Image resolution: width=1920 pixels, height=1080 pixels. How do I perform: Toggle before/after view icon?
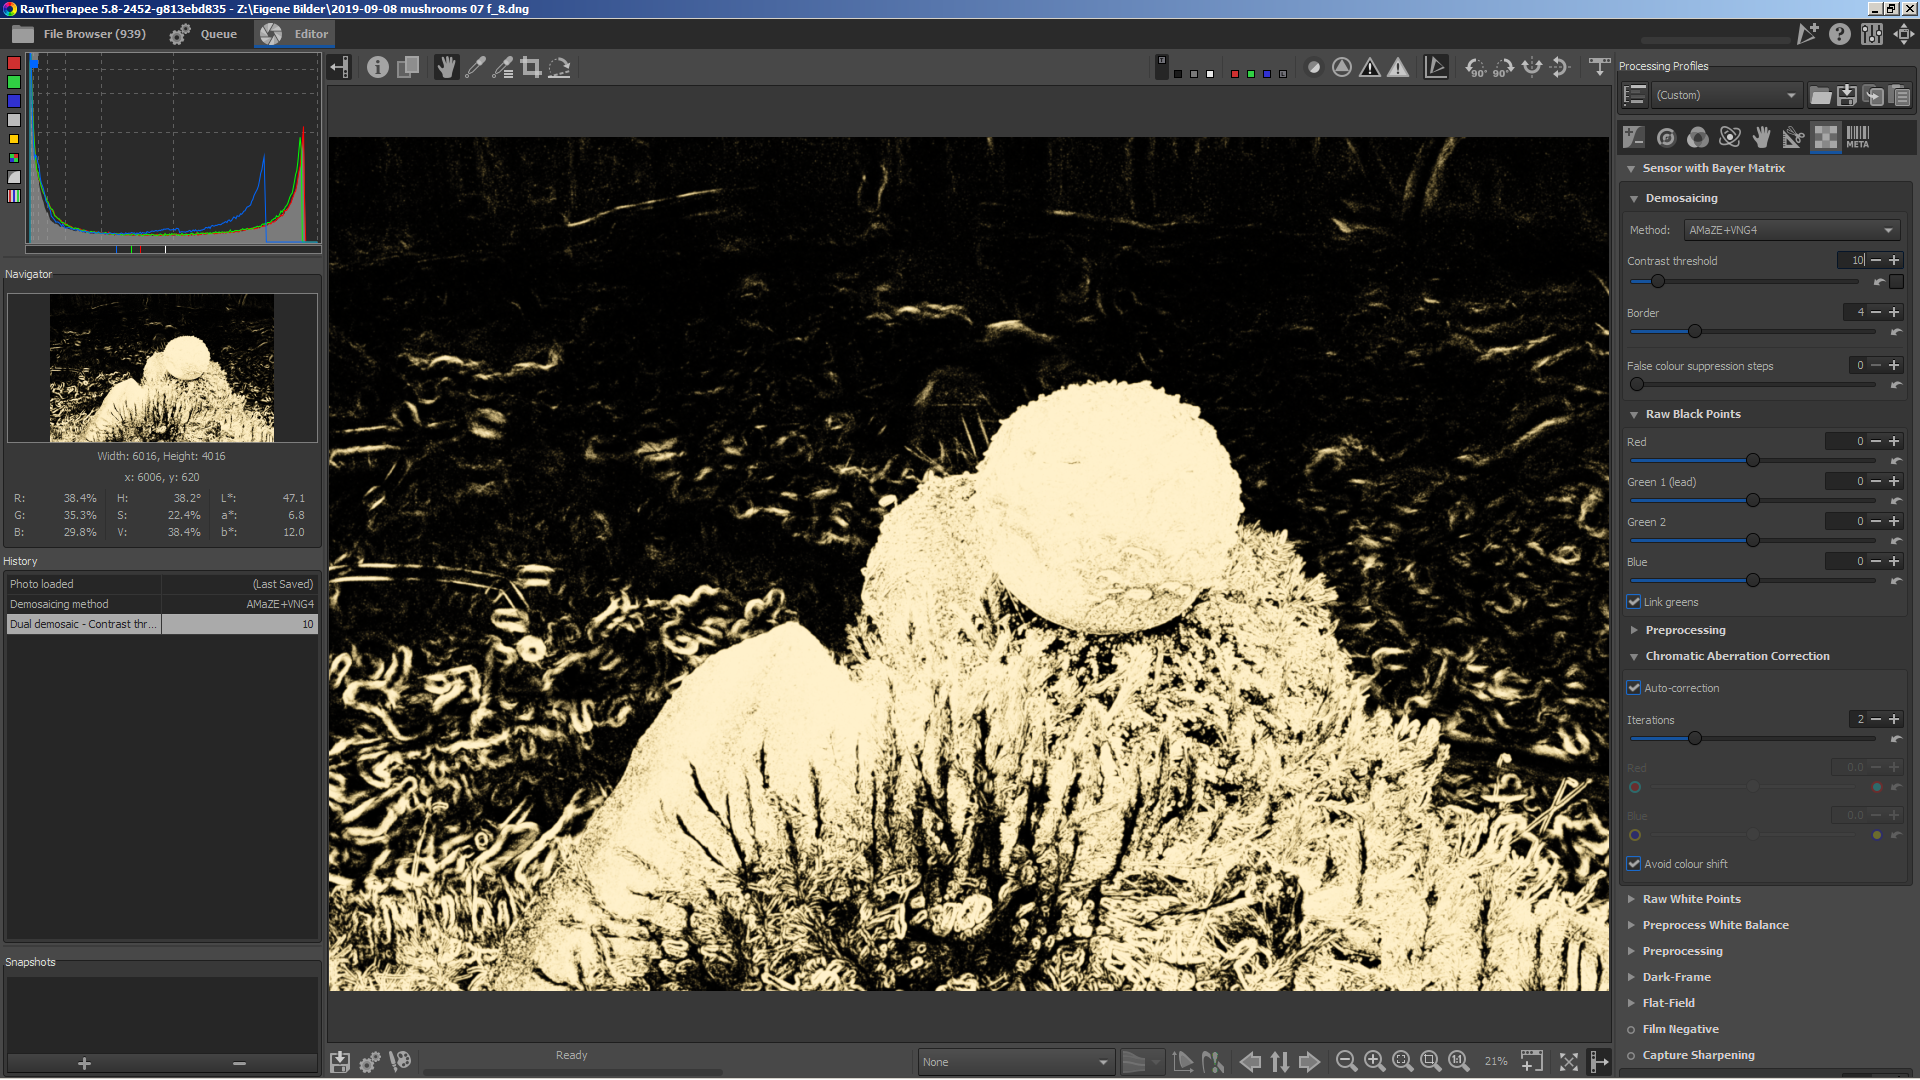(407, 68)
